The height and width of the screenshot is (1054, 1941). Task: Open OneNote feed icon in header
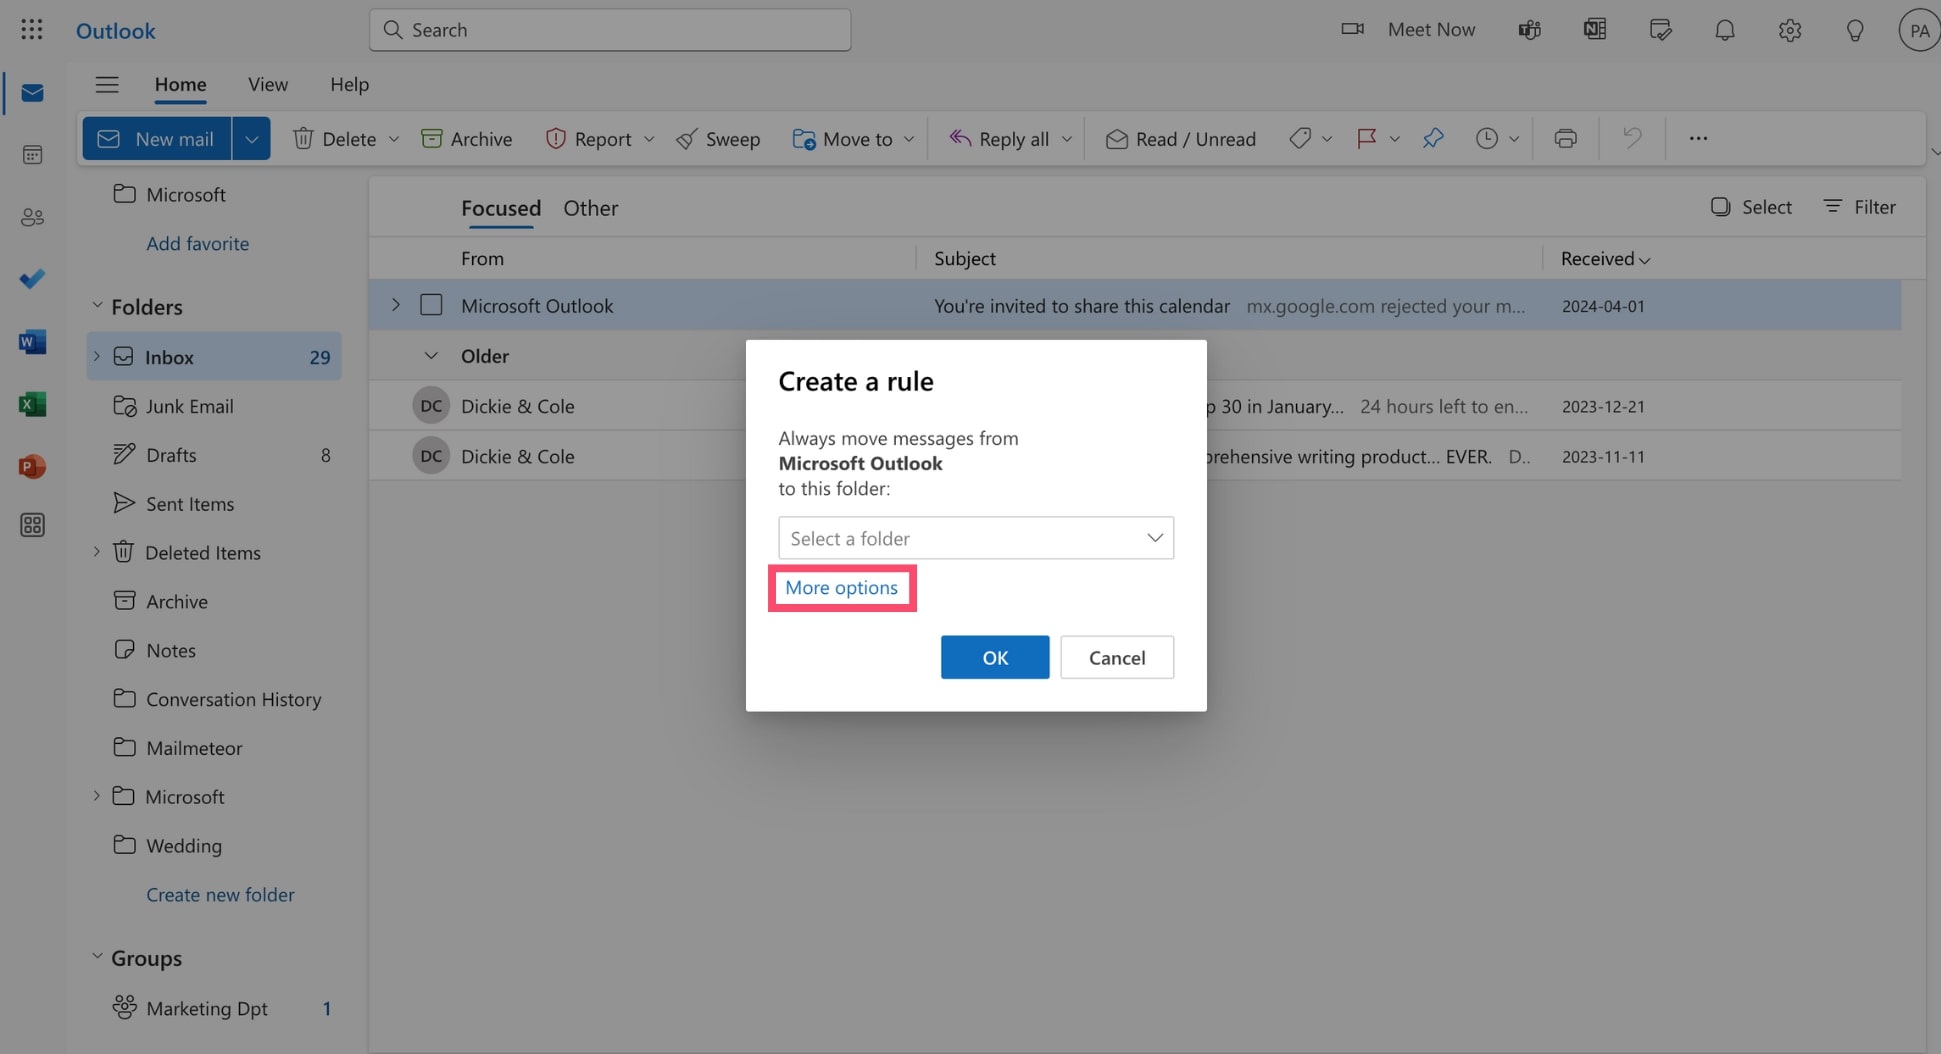coord(1595,30)
